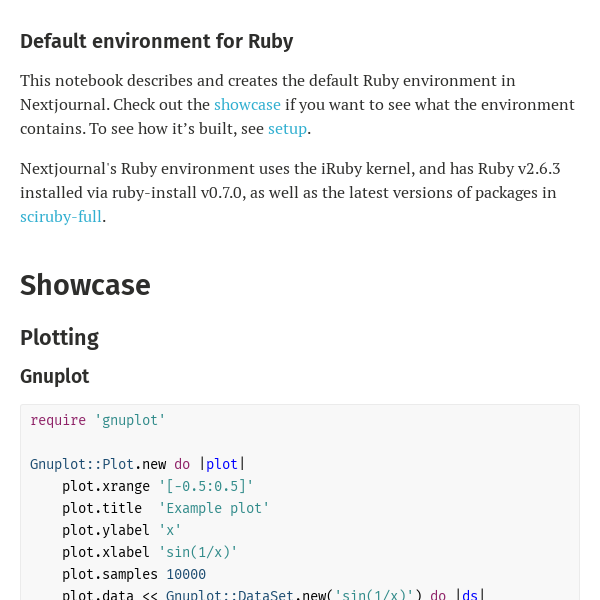The image size is (600, 600).
Task: Click the 'Gnuplot' heading
Action: pos(54,376)
